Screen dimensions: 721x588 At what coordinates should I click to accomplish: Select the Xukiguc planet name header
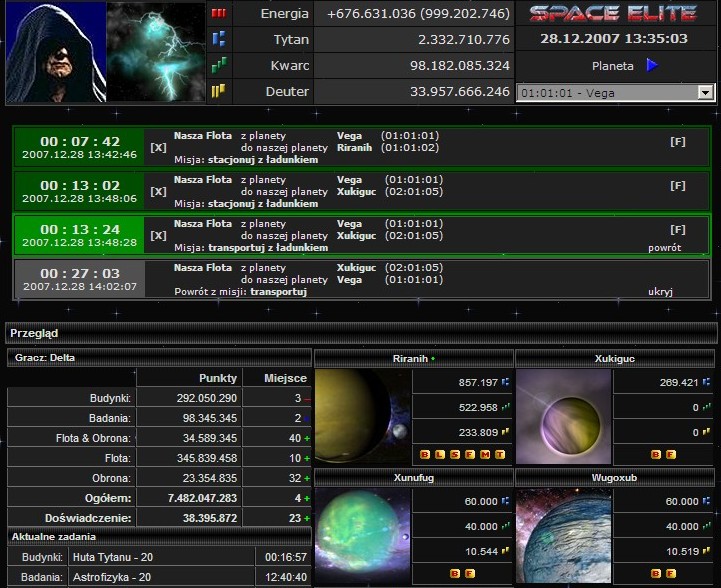pos(613,357)
